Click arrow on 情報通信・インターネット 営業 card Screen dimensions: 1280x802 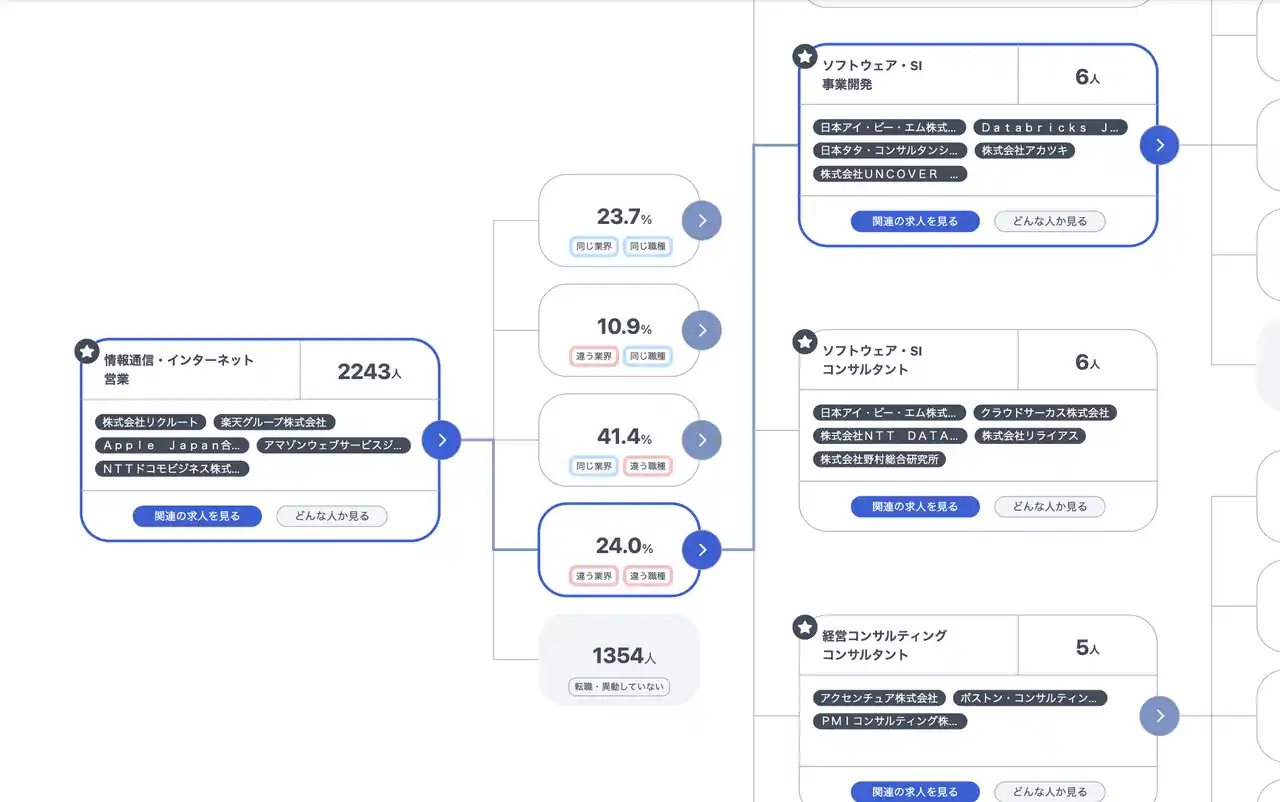coord(441,440)
